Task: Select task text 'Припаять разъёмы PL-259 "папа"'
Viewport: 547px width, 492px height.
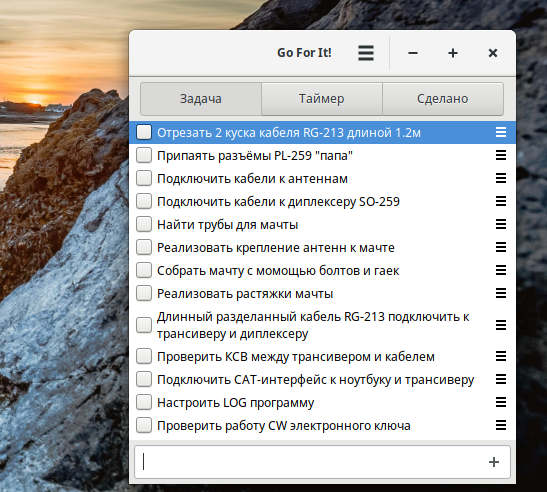Action: [x=255, y=156]
